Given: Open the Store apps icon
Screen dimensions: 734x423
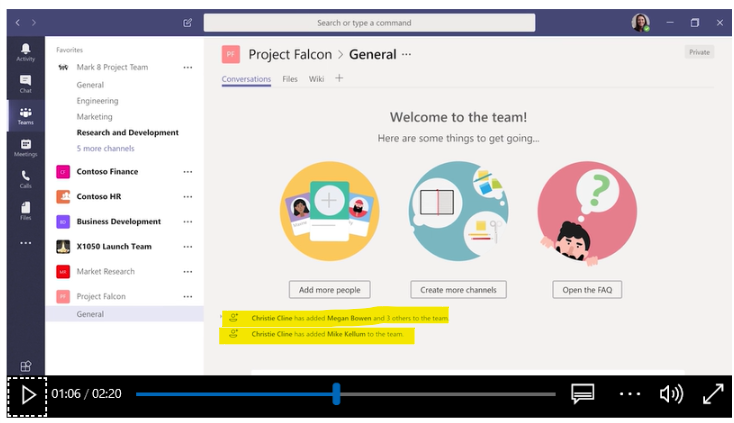Looking at the screenshot, I should [x=25, y=366].
